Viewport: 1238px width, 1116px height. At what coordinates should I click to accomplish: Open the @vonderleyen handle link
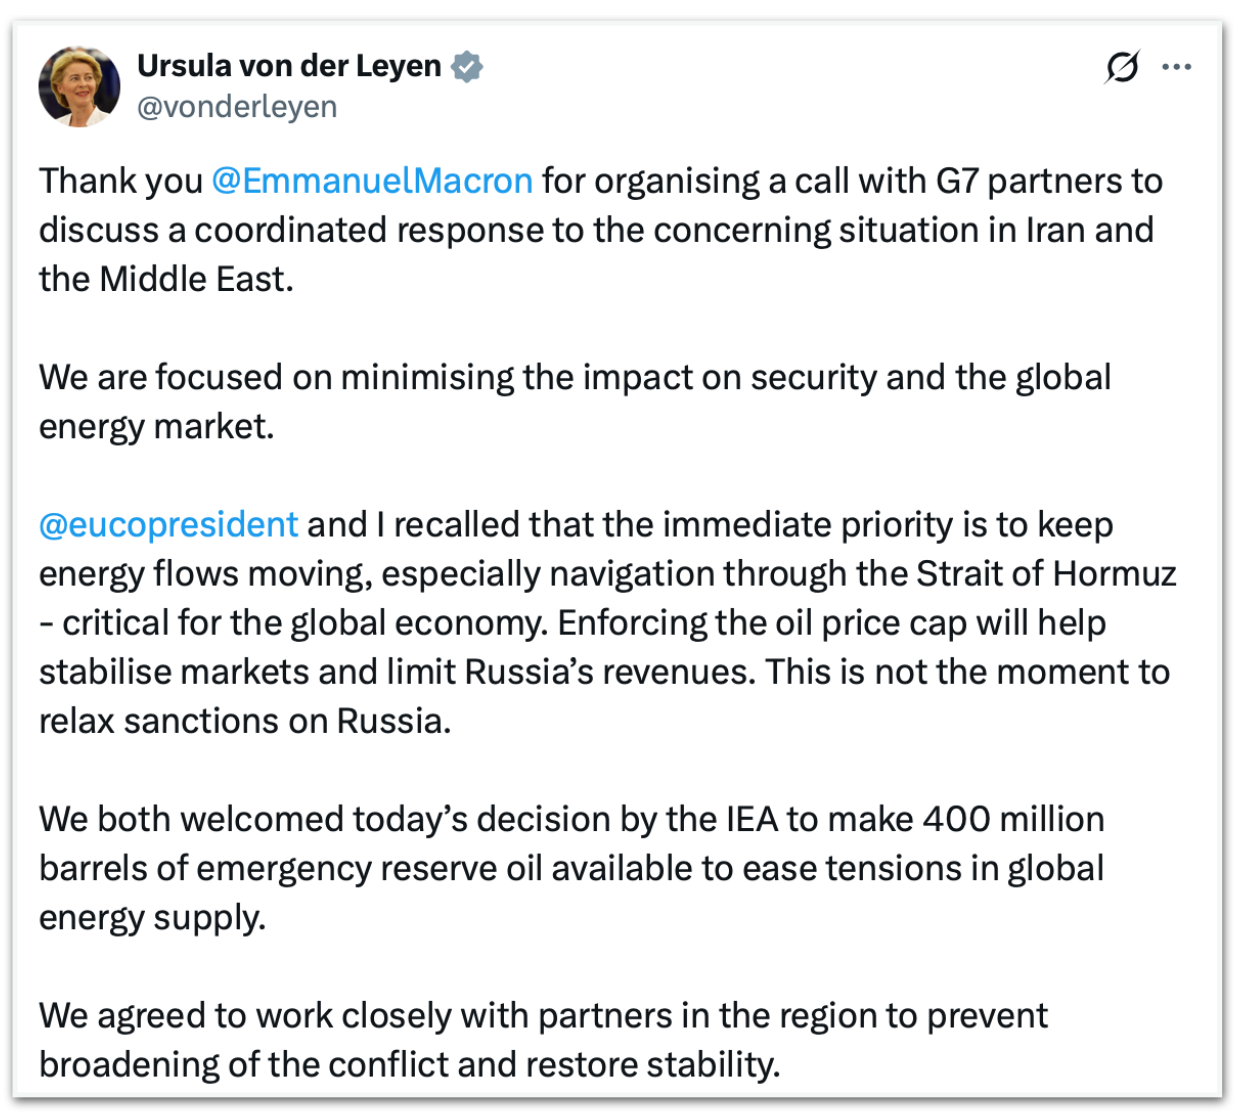coord(237,107)
